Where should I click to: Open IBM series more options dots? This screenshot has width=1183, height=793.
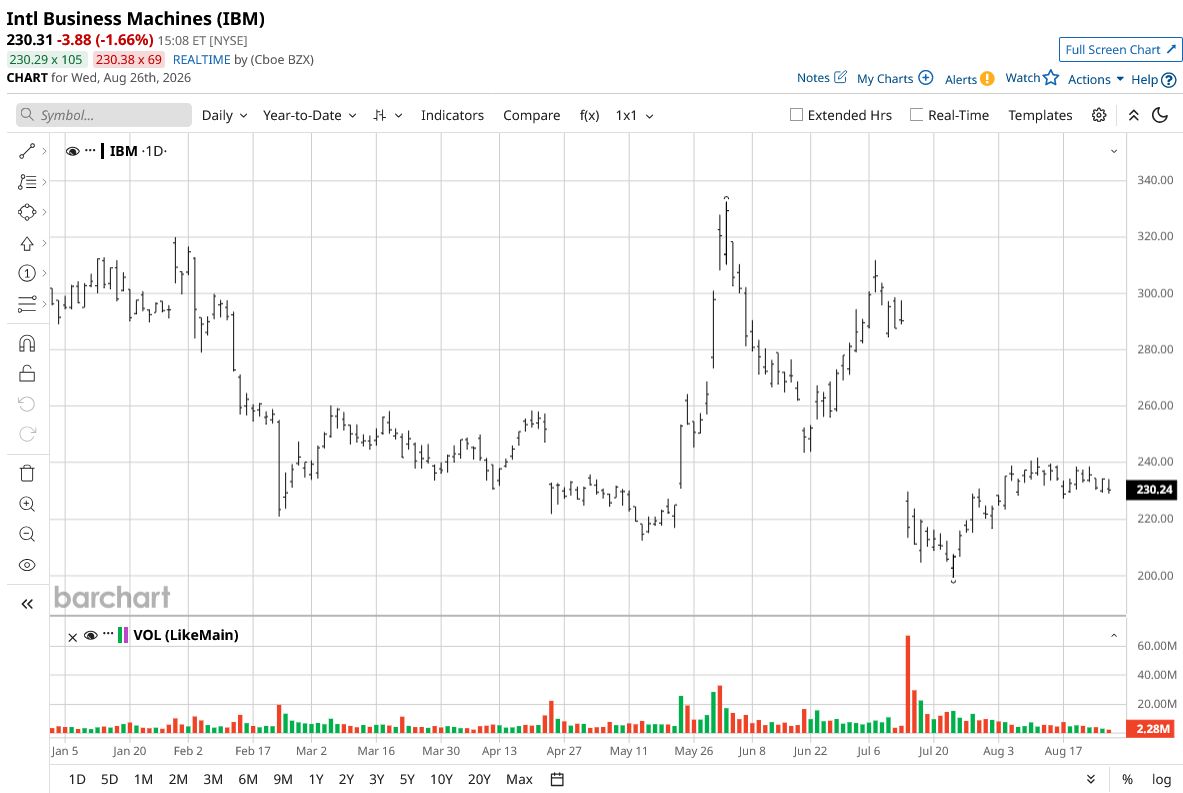91,150
